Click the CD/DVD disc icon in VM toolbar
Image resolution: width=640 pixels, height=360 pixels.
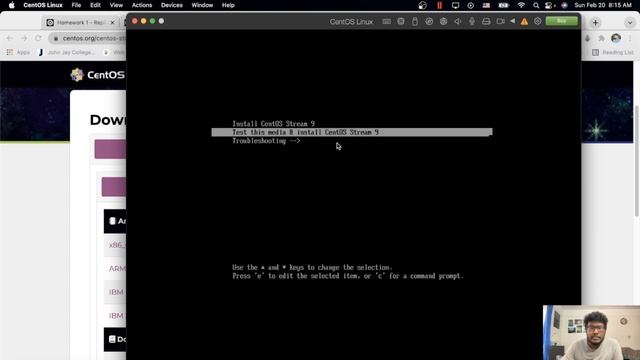[x=429, y=21]
